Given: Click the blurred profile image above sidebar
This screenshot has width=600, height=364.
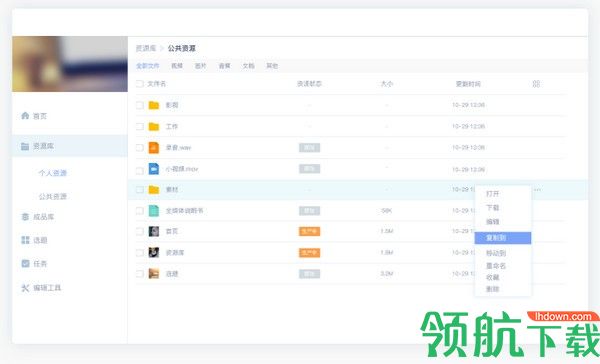Looking at the screenshot, I should point(70,64).
